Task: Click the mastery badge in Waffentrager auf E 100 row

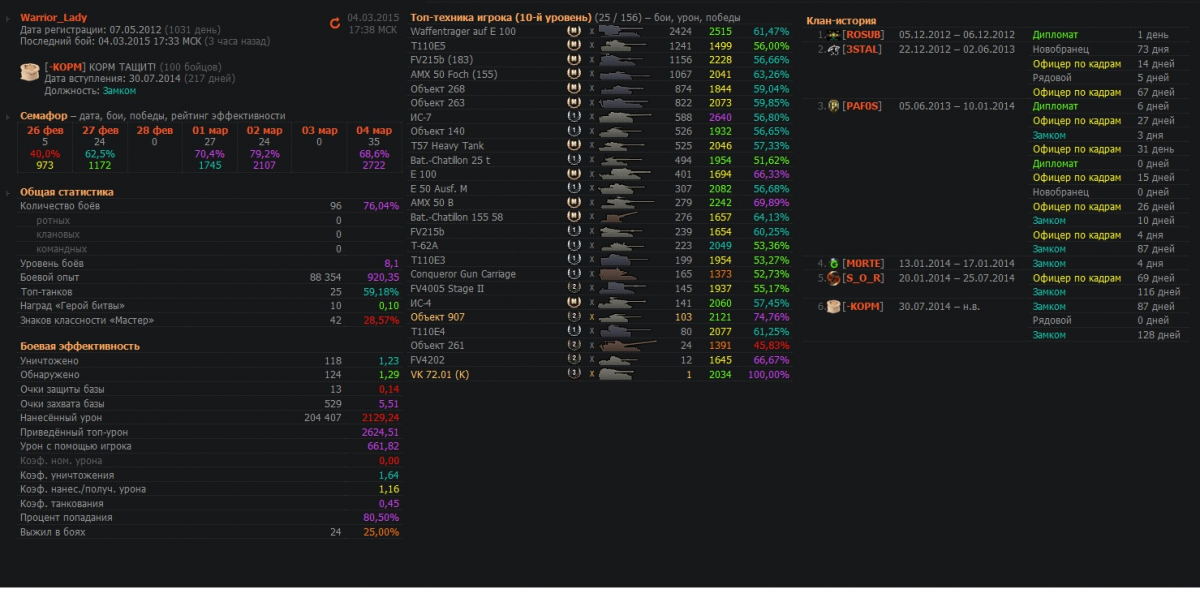Action: point(574,31)
